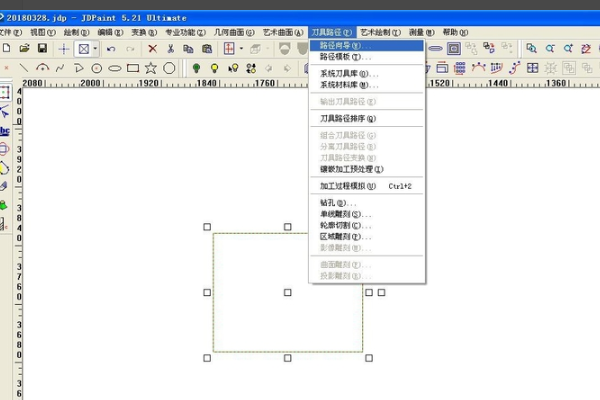This screenshot has width=600, height=400.
Task: Save the document with the floppy disk icon
Action: coord(42,48)
